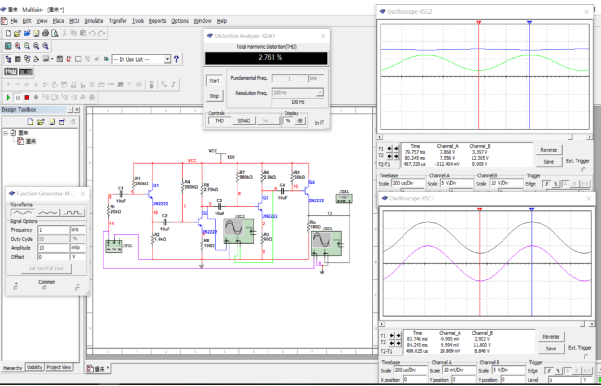Set Distortion Analyzer display to percent
The width and height of the screenshot is (601, 386).
point(287,120)
